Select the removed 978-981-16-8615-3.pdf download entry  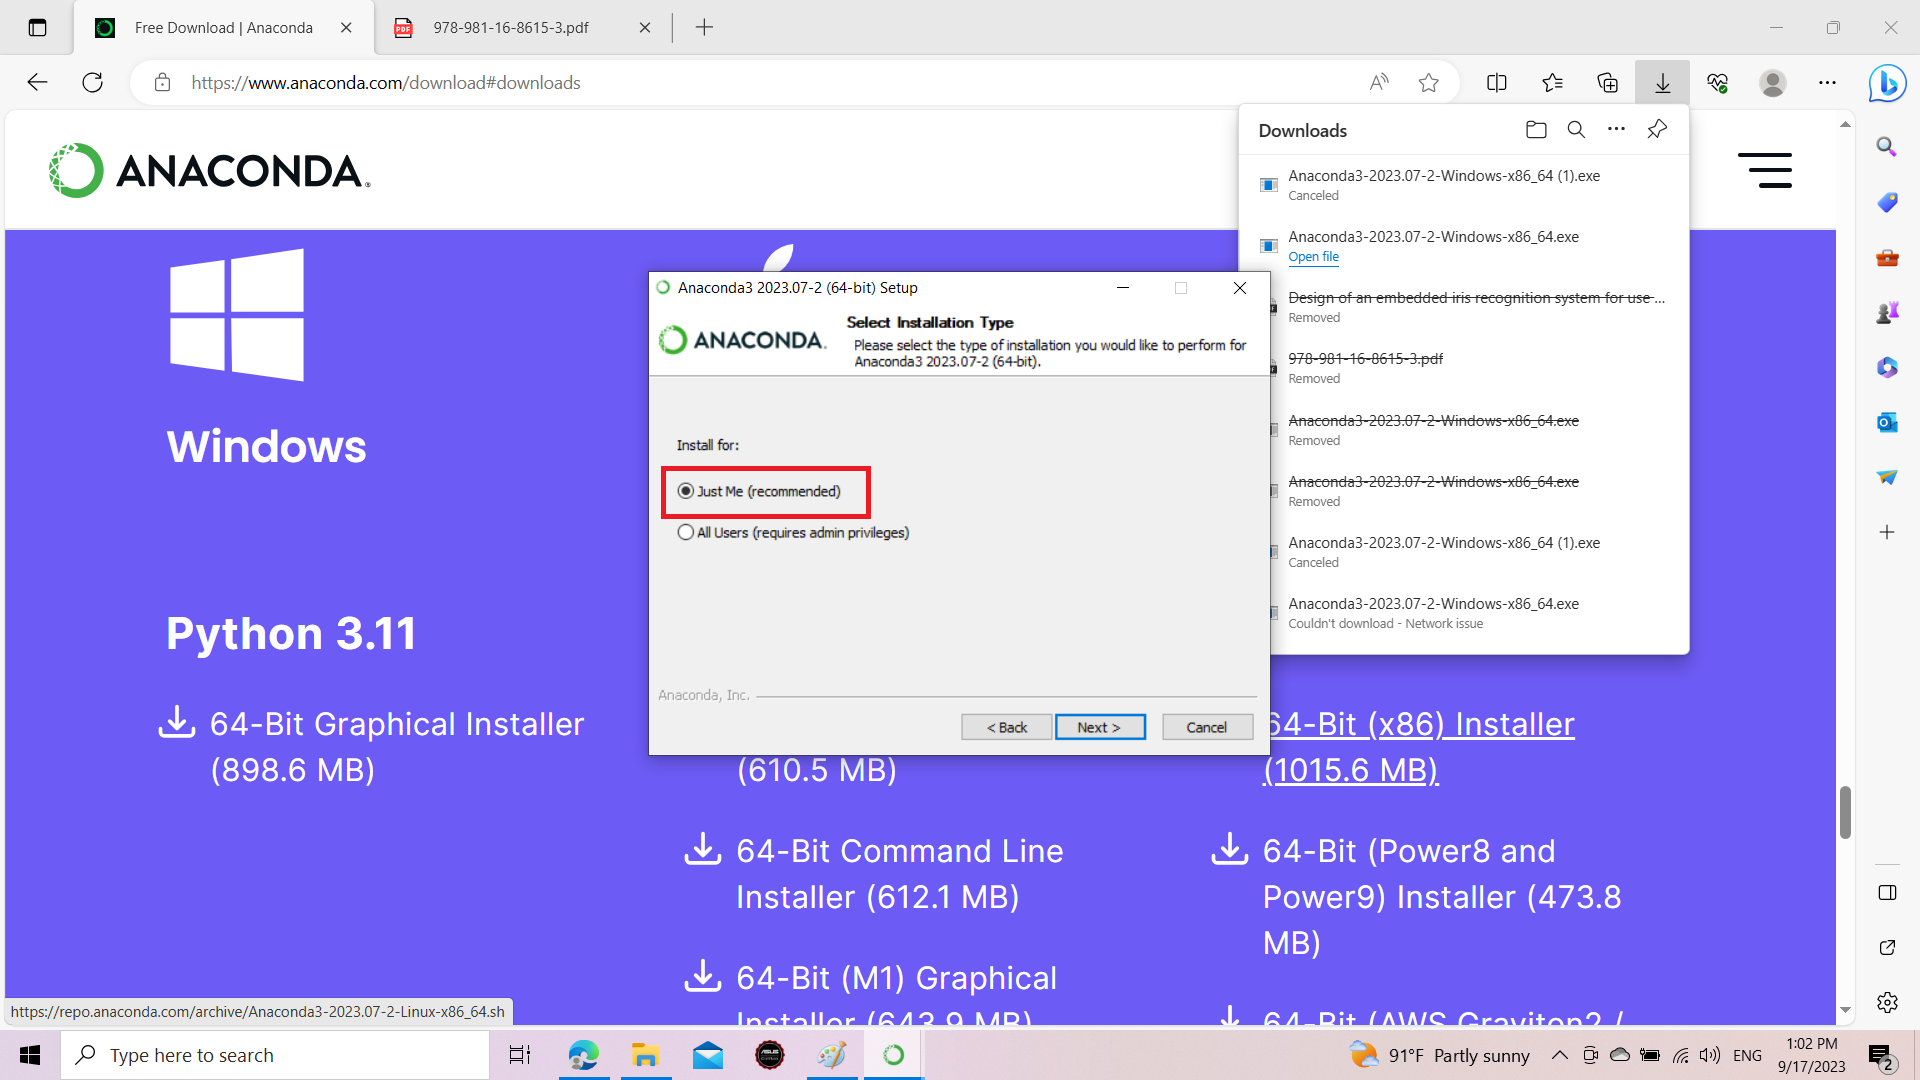tap(1464, 368)
